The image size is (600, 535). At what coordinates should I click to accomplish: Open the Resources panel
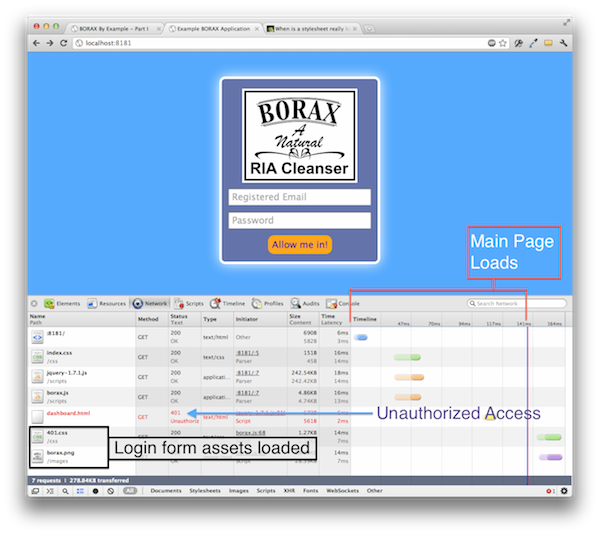pos(106,303)
